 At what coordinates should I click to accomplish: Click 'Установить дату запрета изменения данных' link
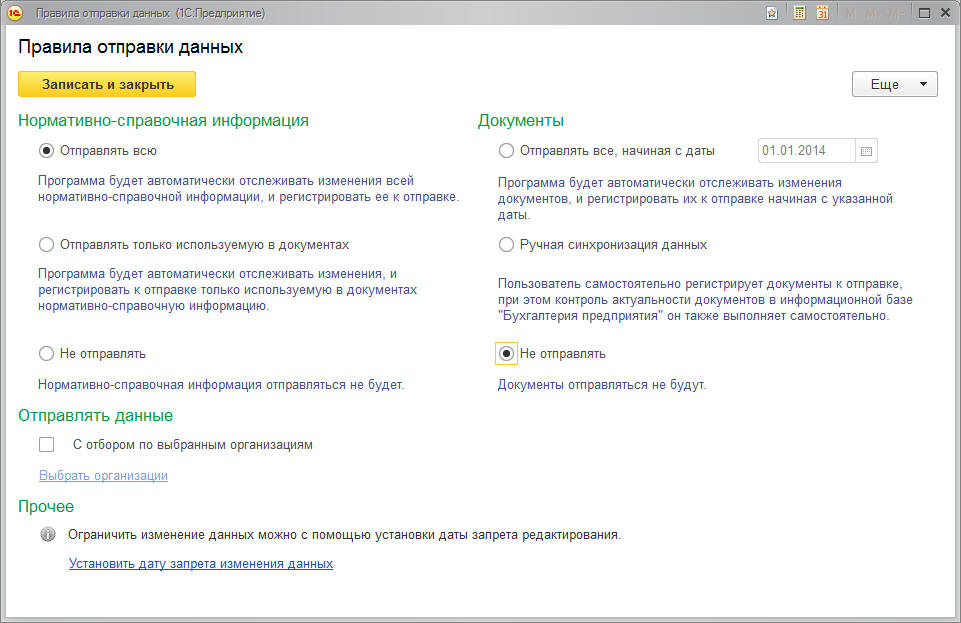[200, 564]
